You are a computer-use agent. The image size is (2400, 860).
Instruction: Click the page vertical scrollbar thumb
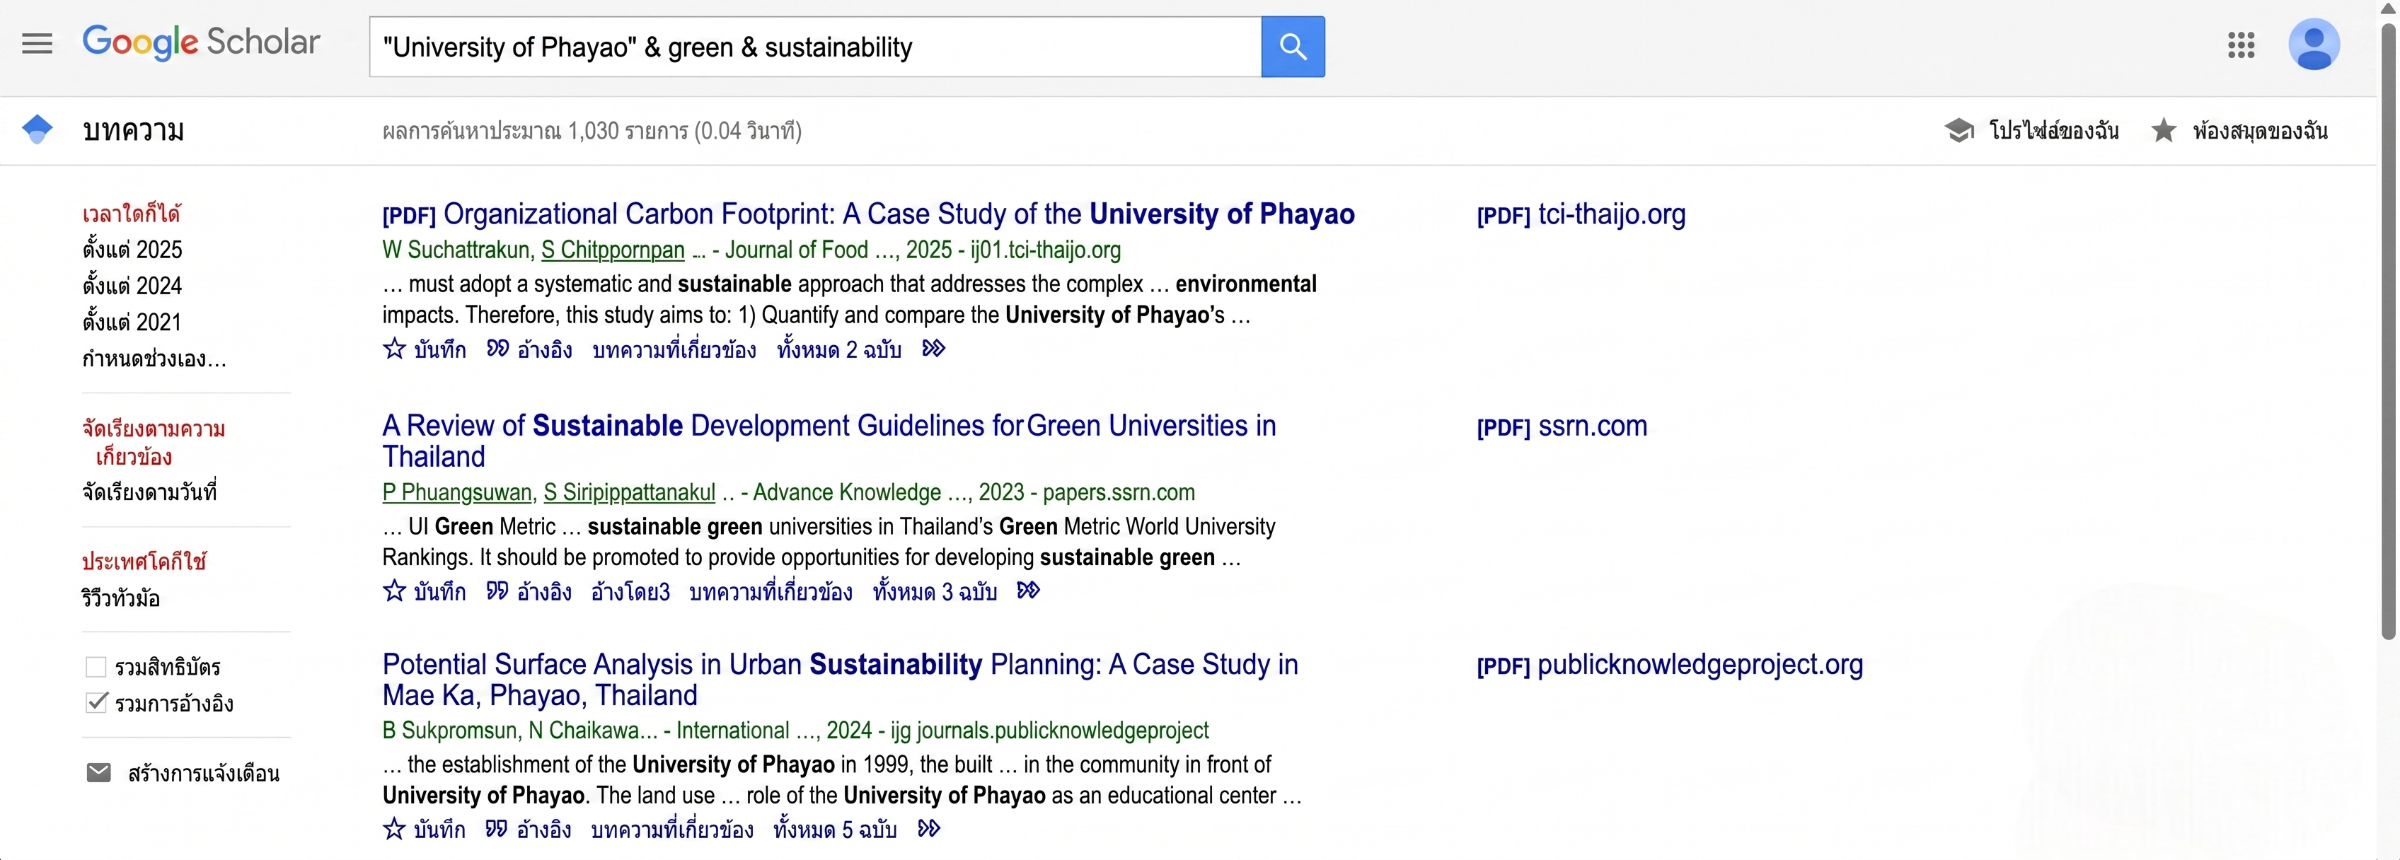2389,330
